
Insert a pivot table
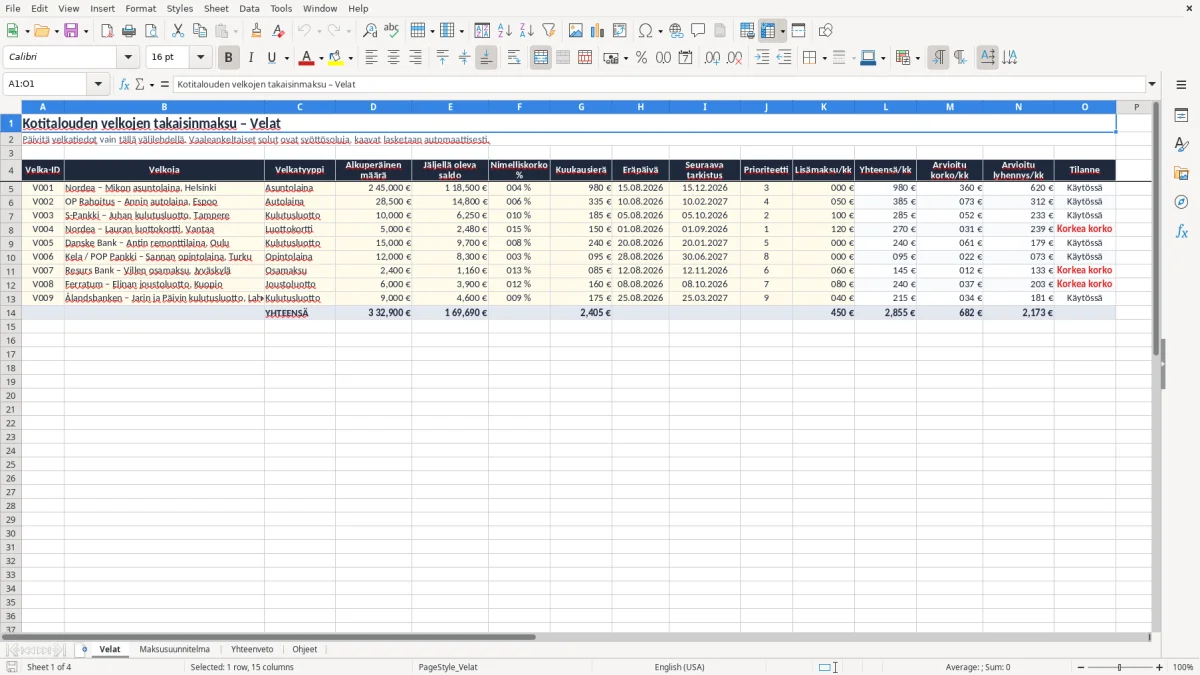point(620,31)
